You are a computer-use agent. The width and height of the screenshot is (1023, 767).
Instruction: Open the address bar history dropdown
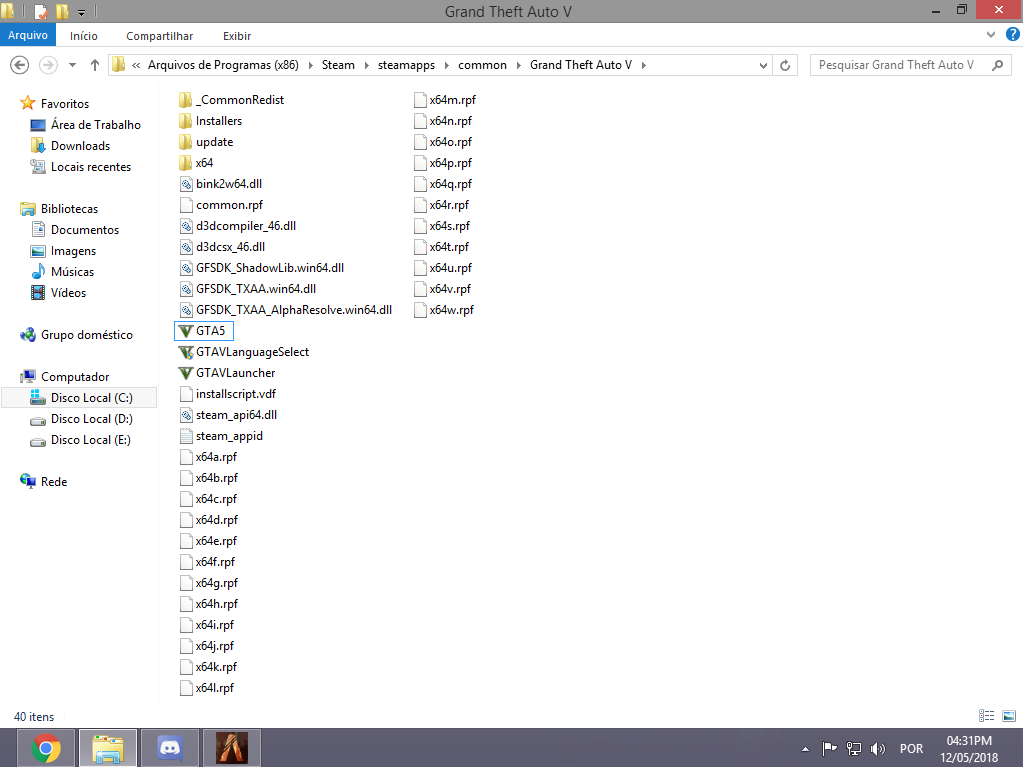tap(763, 65)
